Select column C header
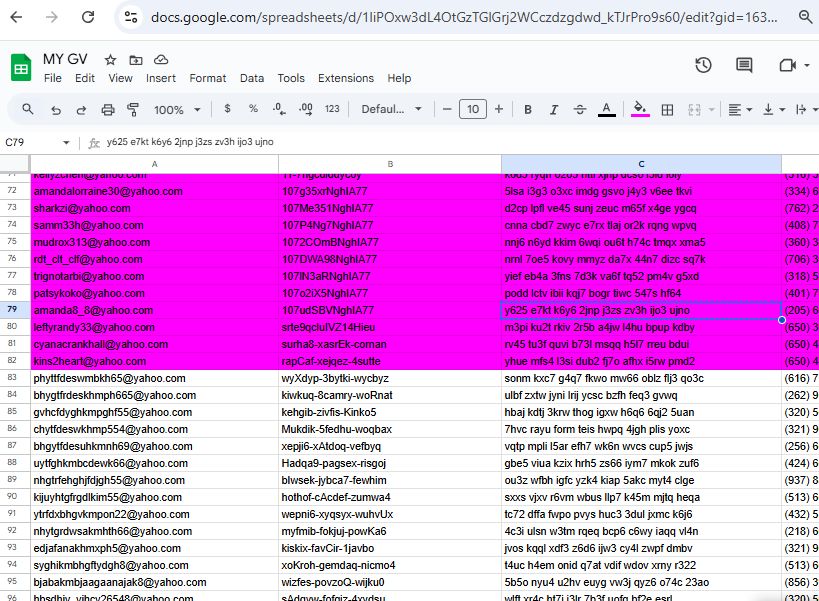This screenshot has height=601, width=819. [x=641, y=164]
